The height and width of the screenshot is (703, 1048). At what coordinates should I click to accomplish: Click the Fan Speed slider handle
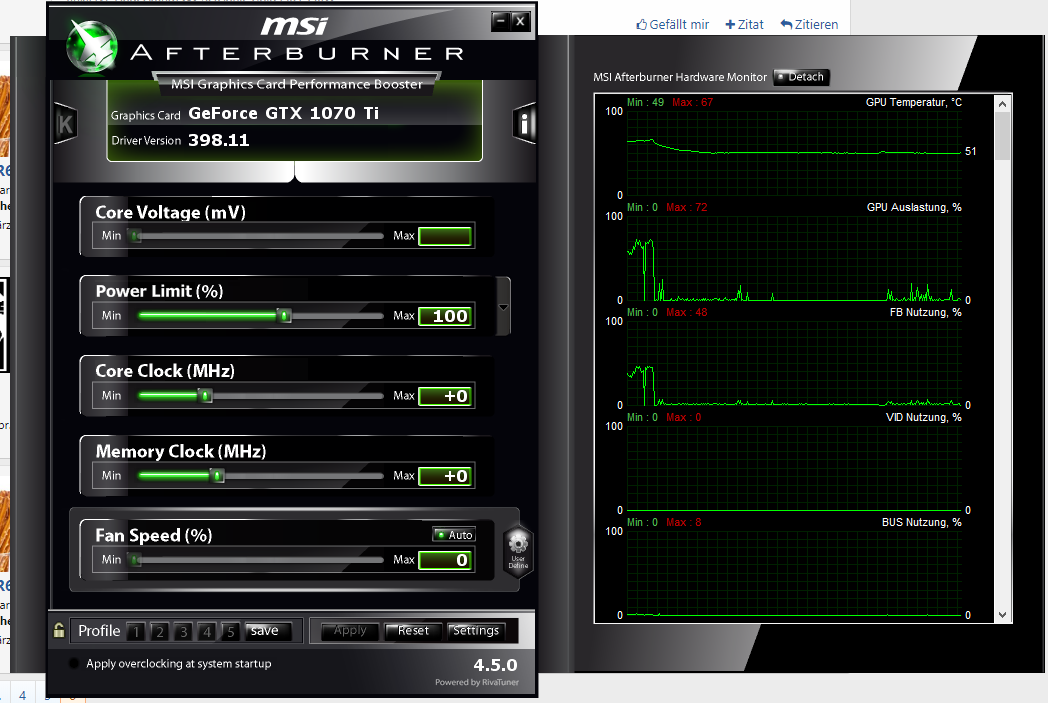point(136,560)
